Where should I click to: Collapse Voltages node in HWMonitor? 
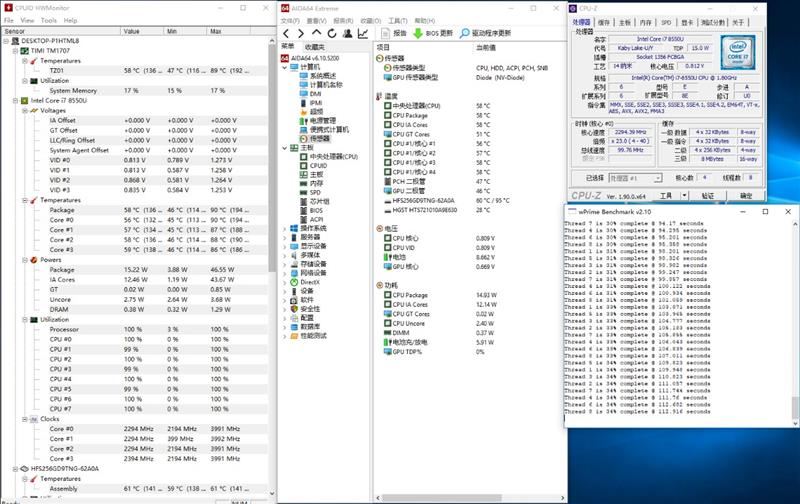click(24, 111)
